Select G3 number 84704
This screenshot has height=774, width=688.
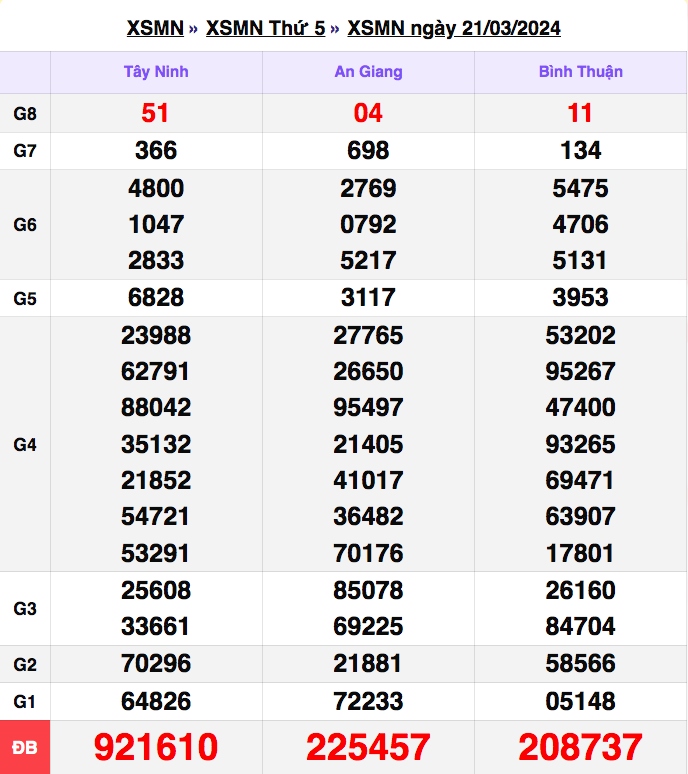[x=580, y=626]
